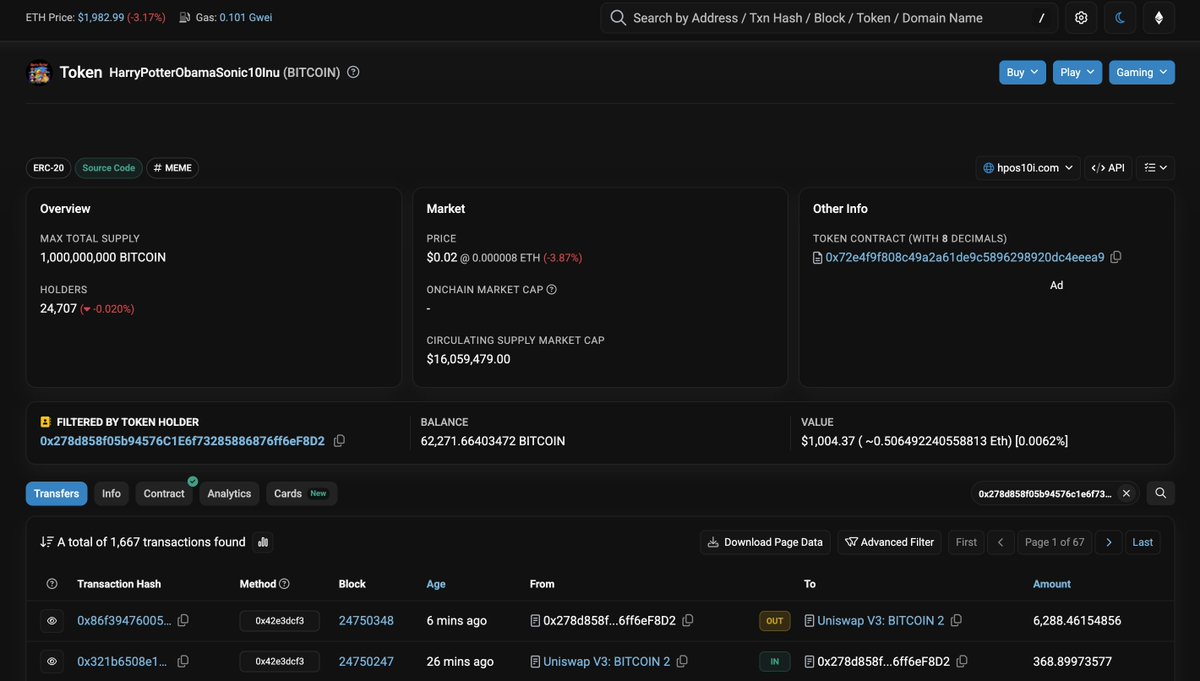Click Onchain Market Cap help icon
This screenshot has height=681, width=1200.
(551, 290)
